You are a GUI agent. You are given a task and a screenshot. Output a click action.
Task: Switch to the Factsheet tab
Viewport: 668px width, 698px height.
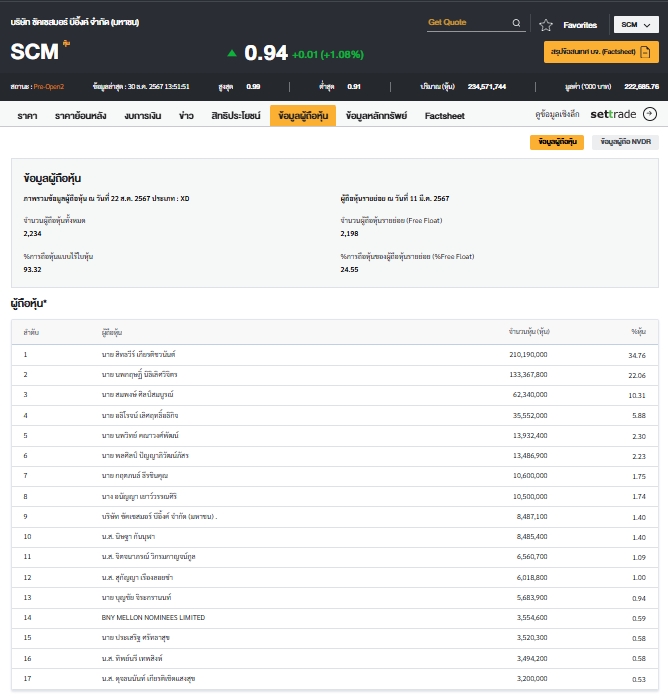pyautogui.click(x=445, y=116)
